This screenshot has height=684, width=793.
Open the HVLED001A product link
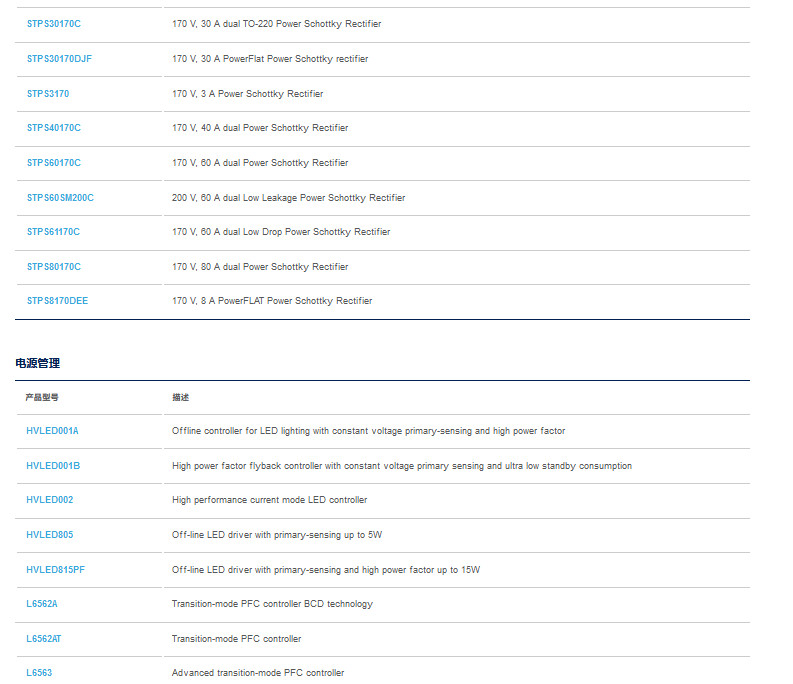[x=52, y=431]
